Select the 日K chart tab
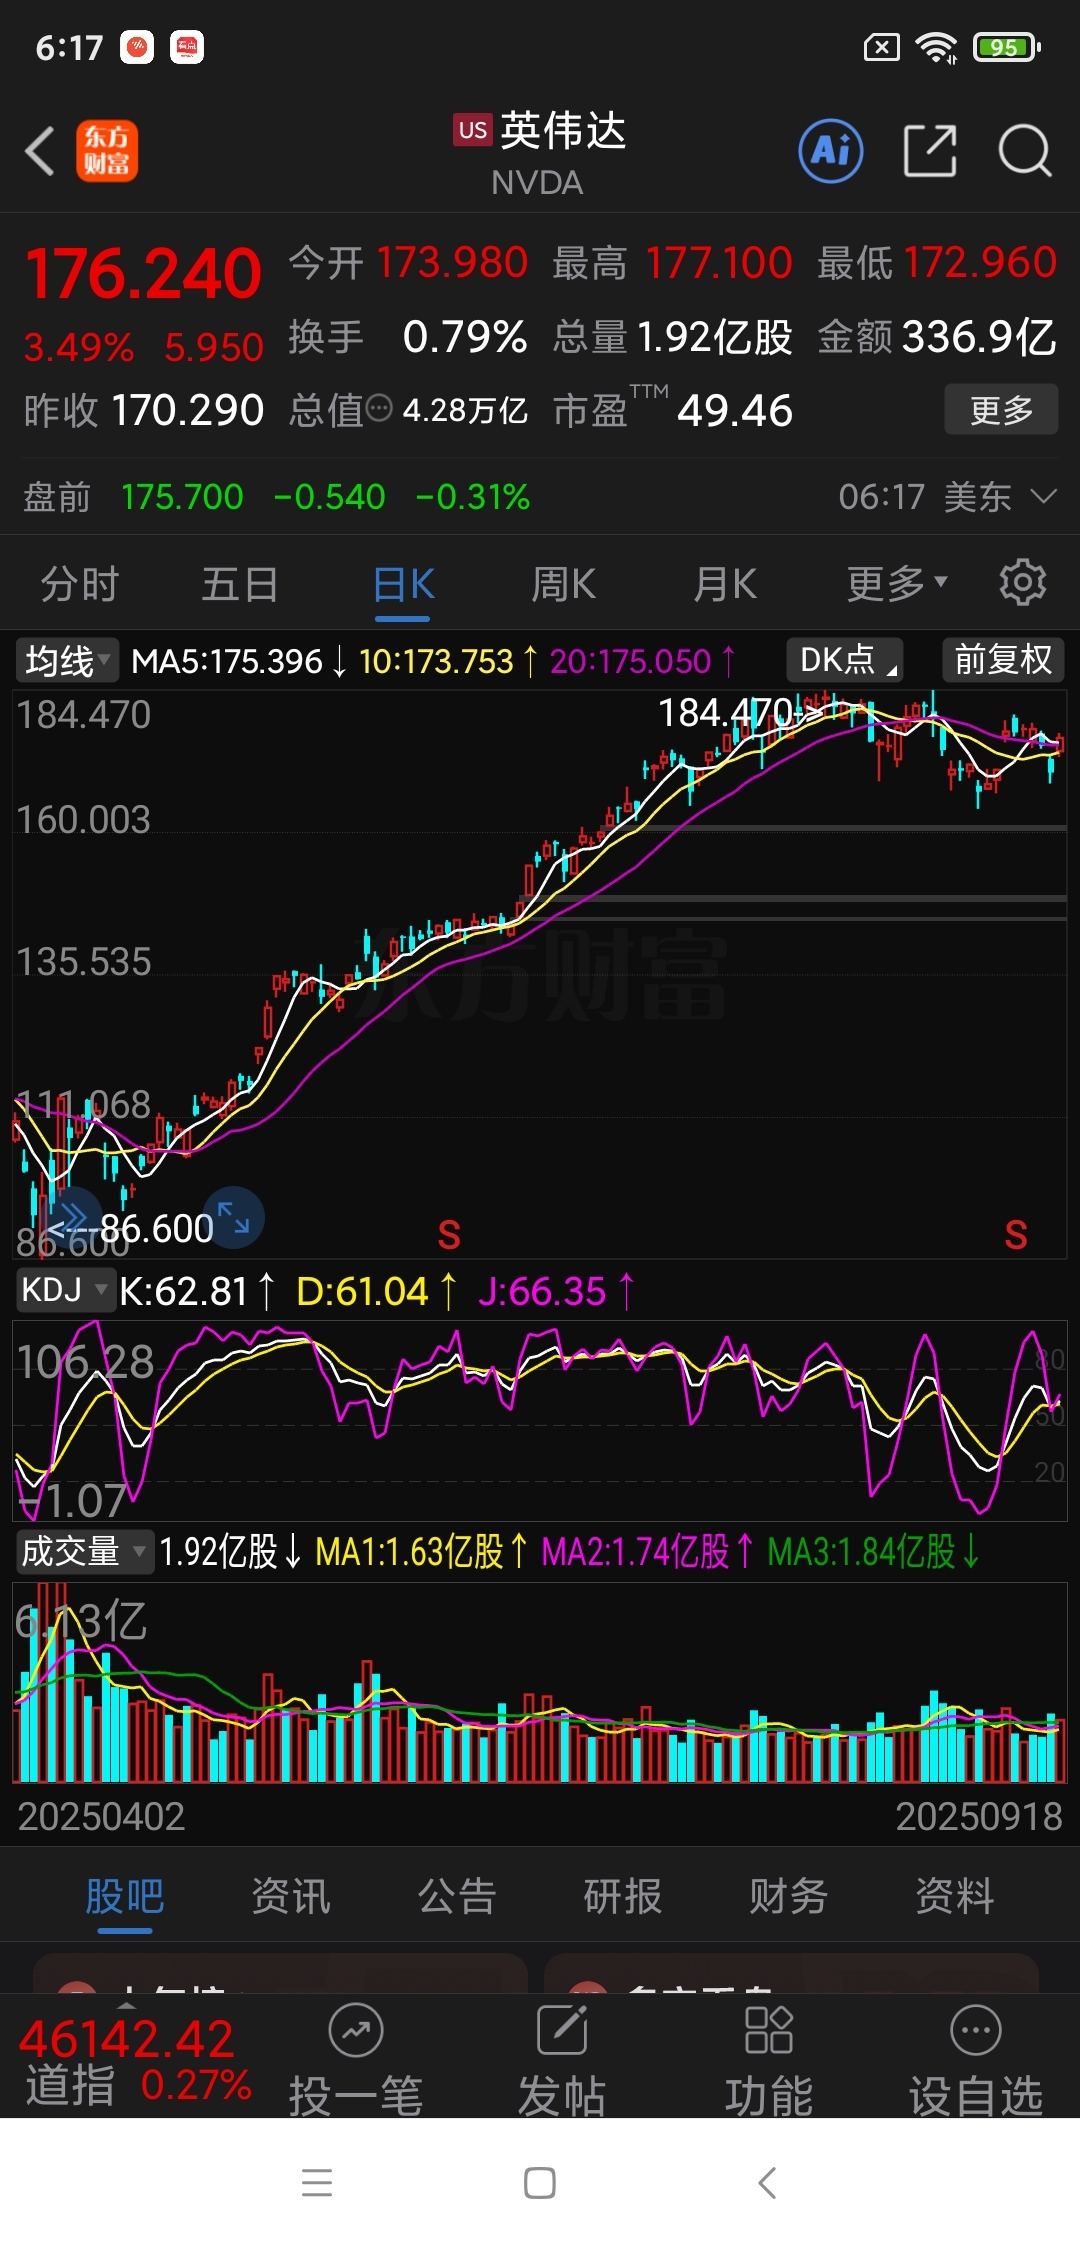The image size is (1080, 2248). 403,584
